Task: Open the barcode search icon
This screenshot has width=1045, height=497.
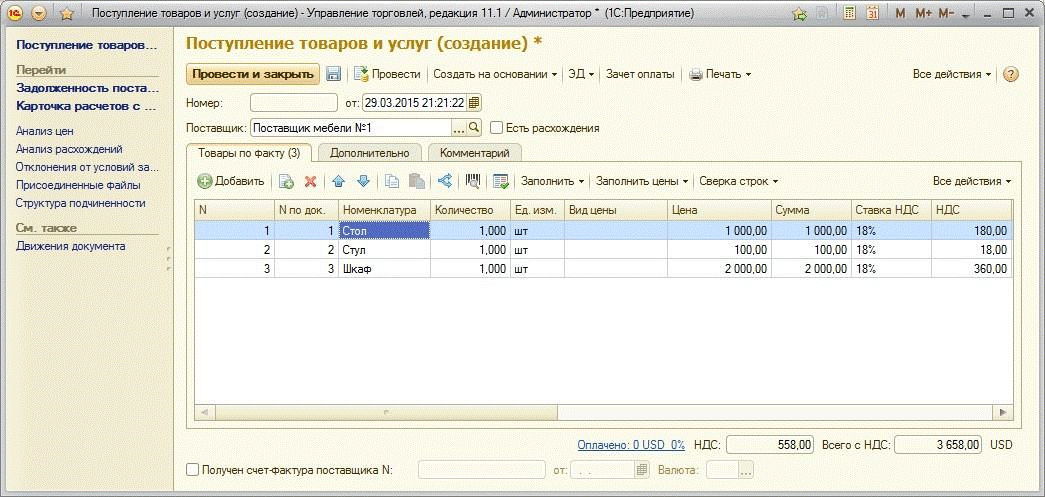Action: tap(474, 181)
